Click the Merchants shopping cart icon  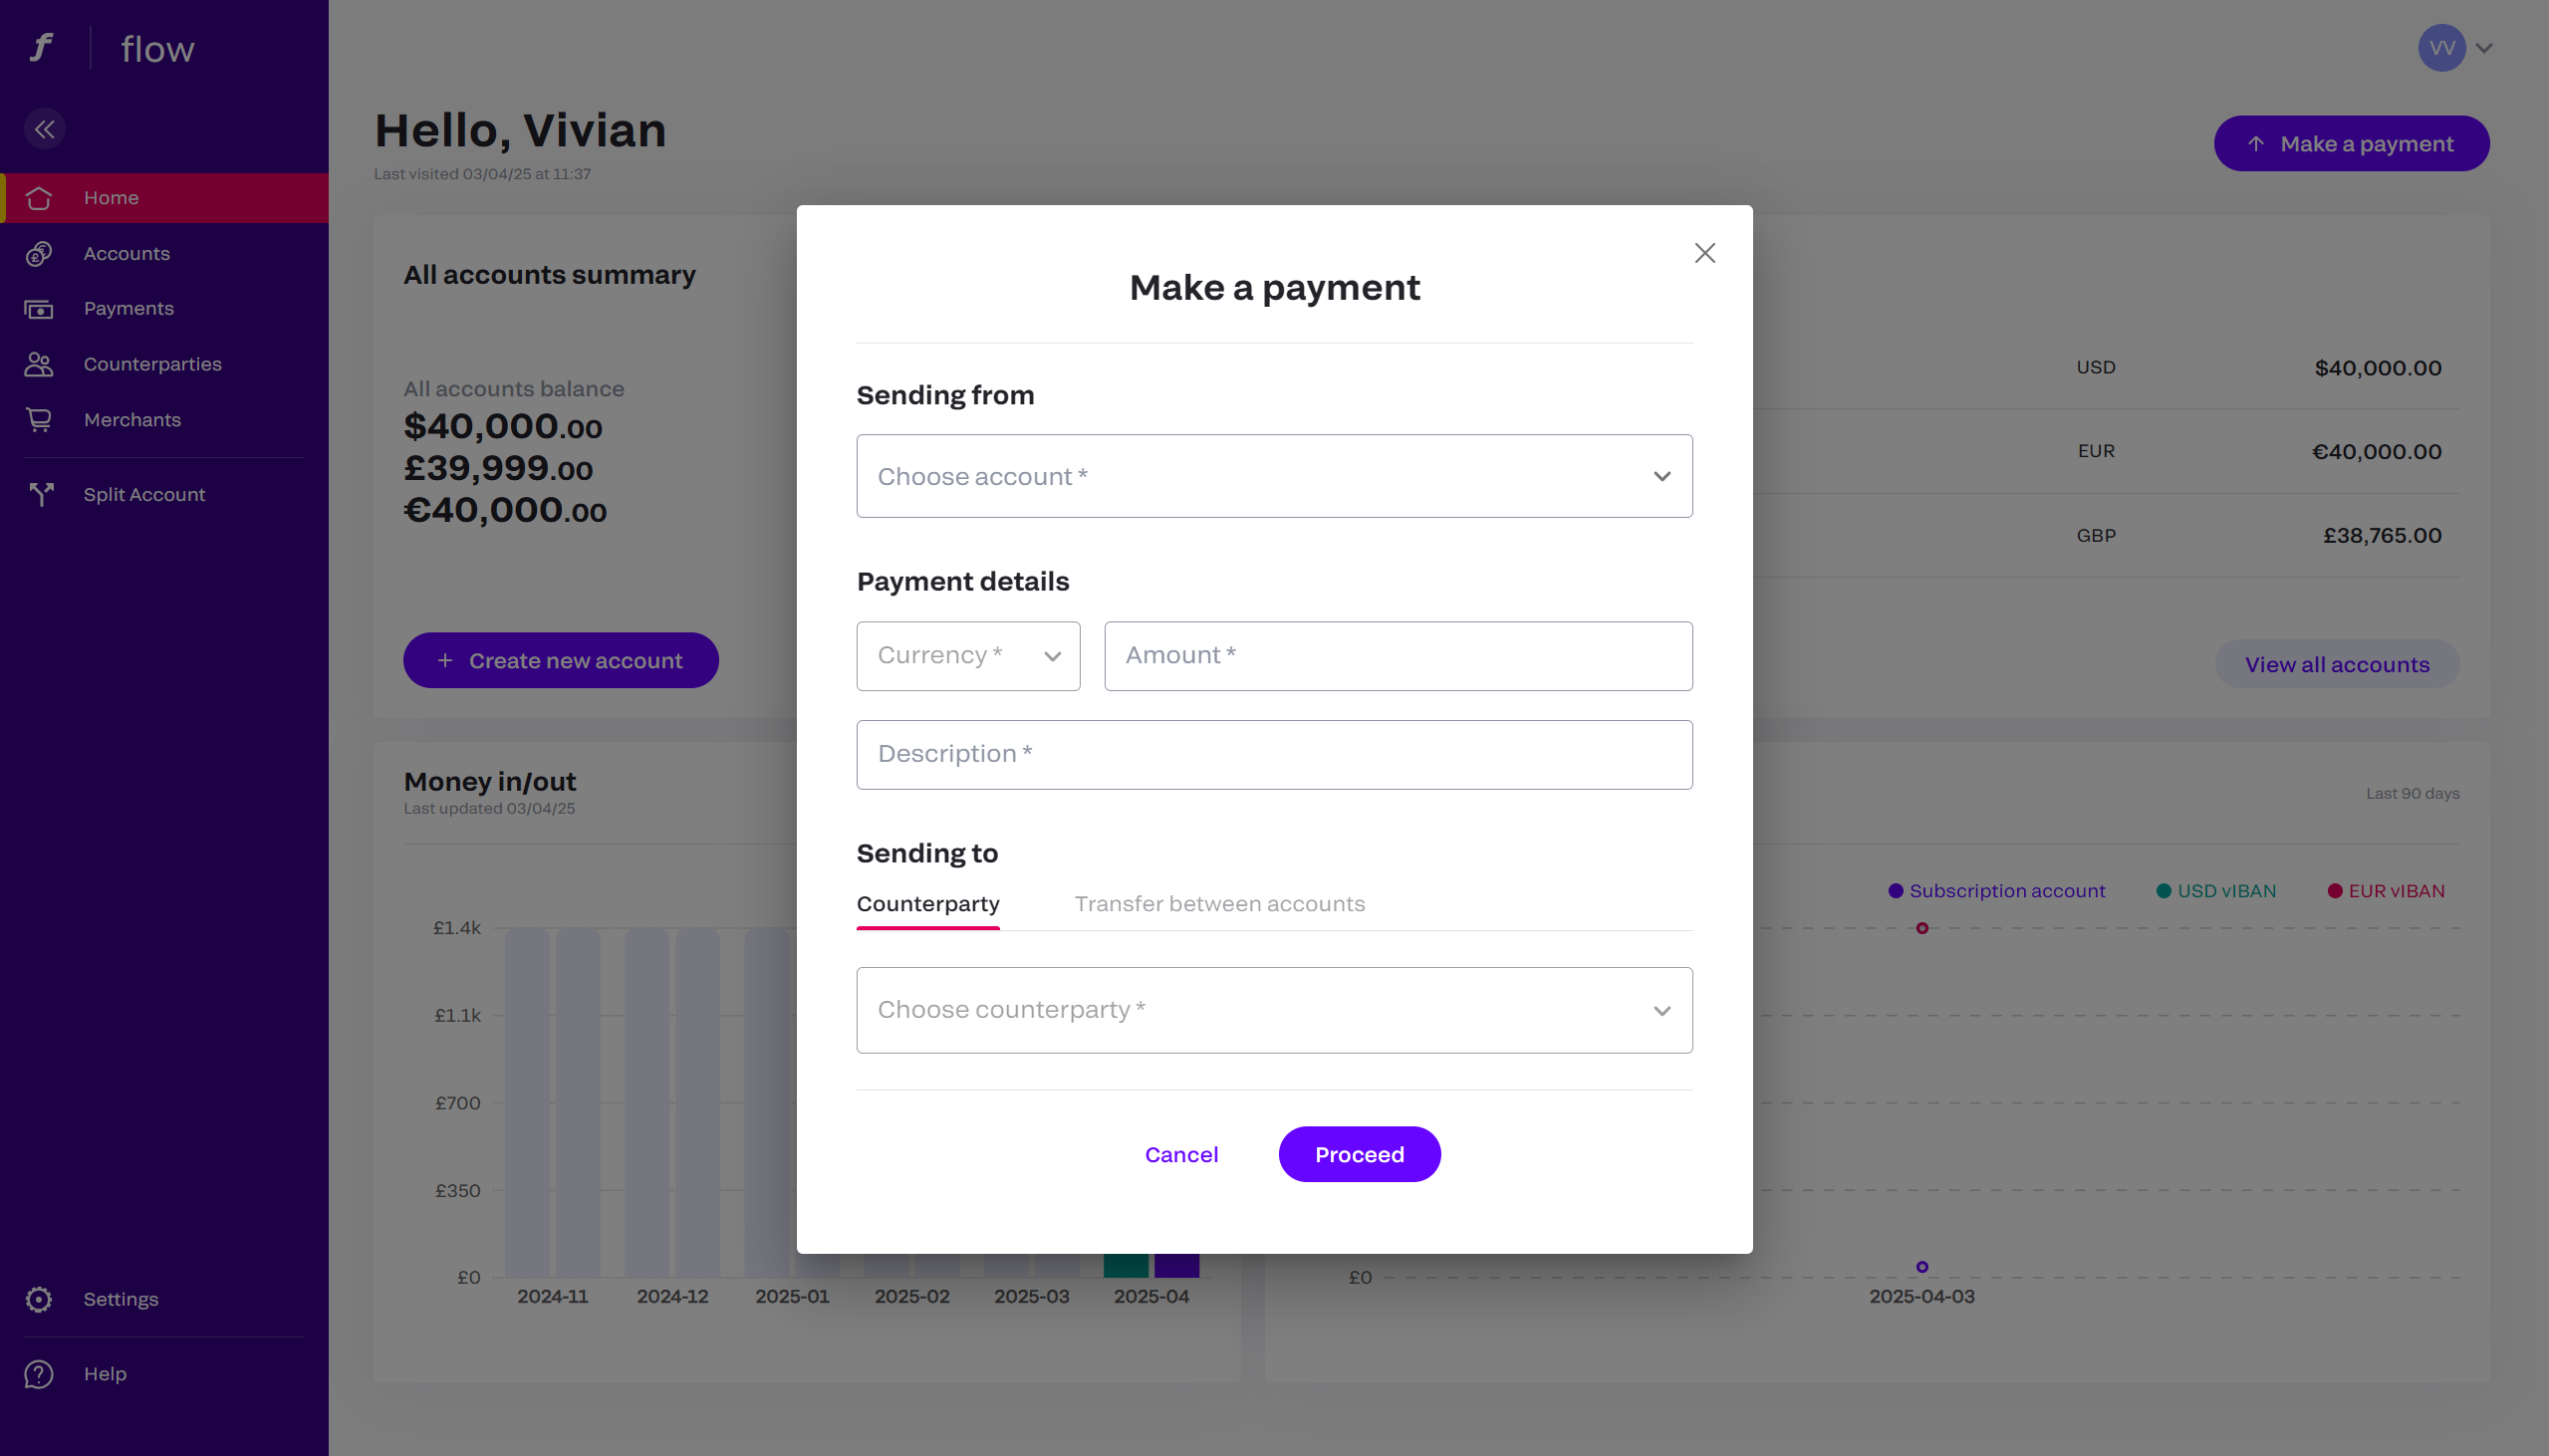[x=39, y=420]
